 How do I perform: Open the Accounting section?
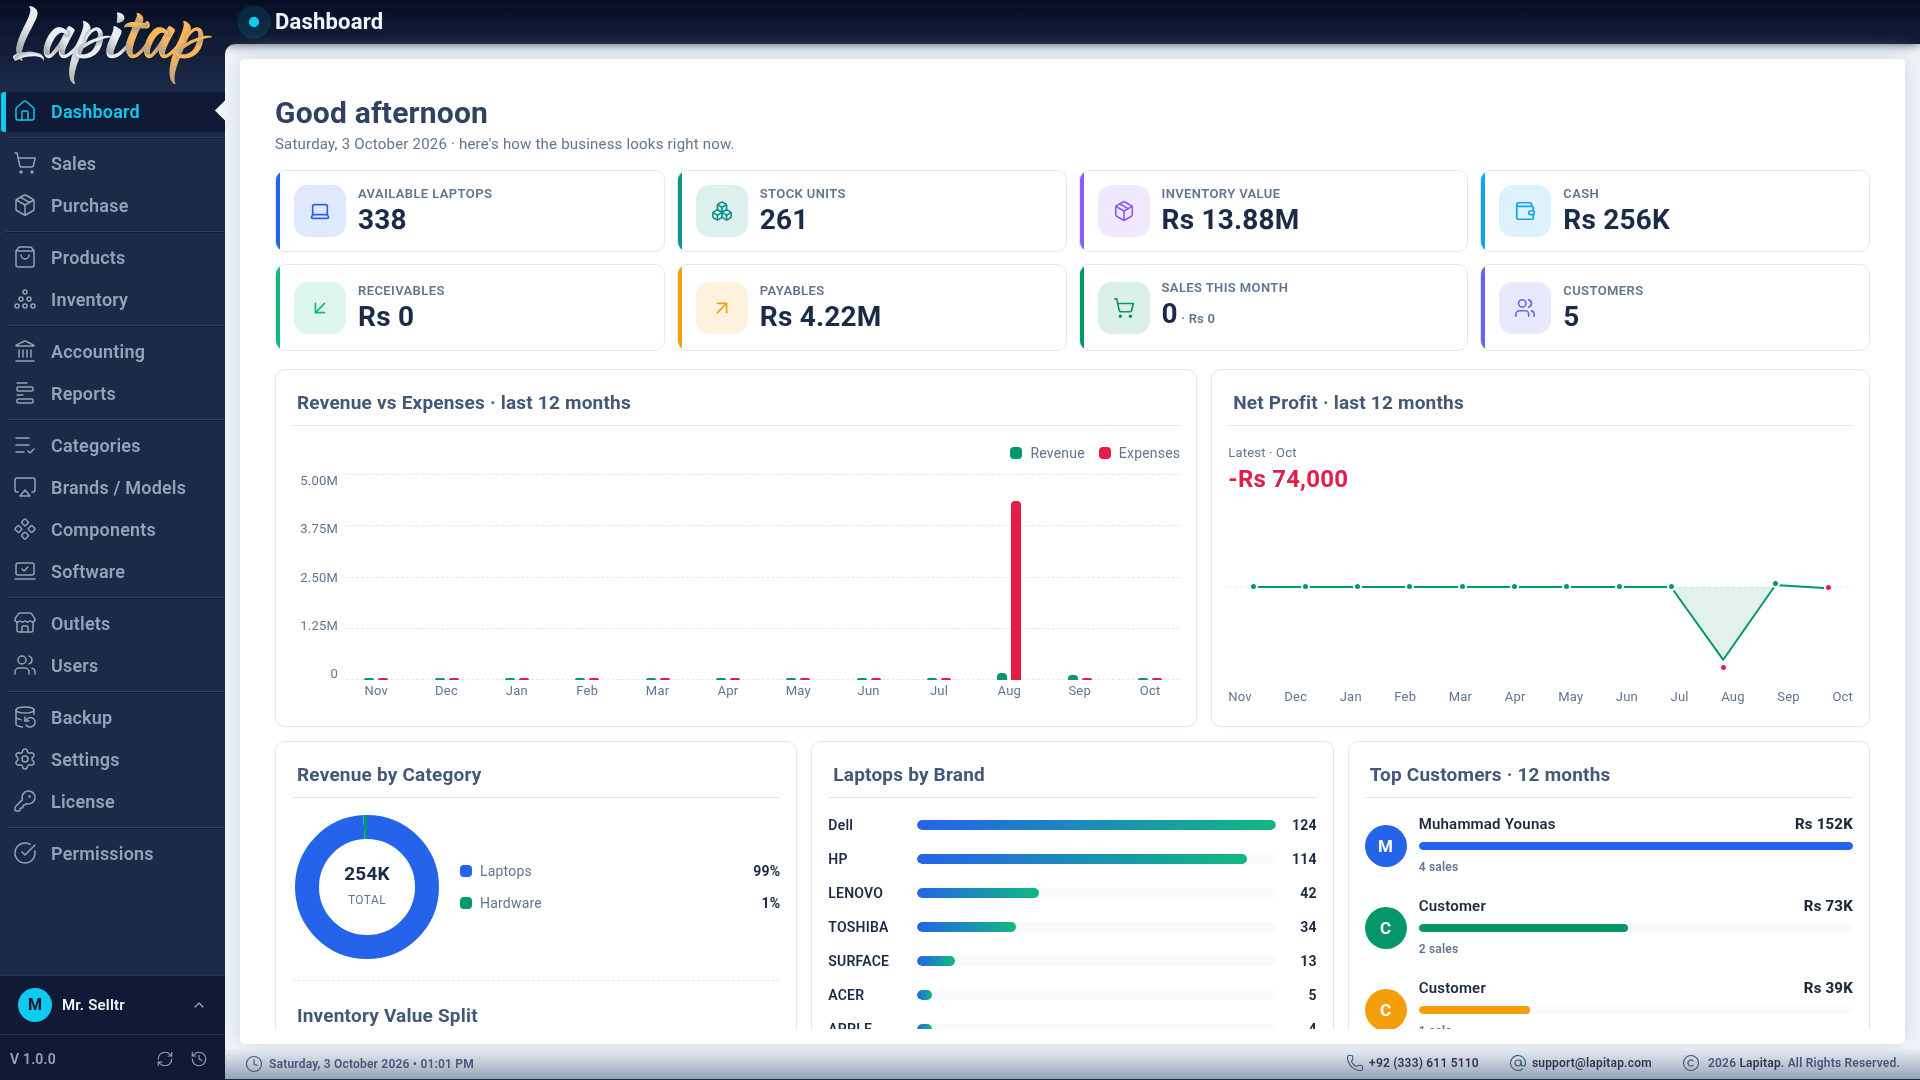coord(112,351)
